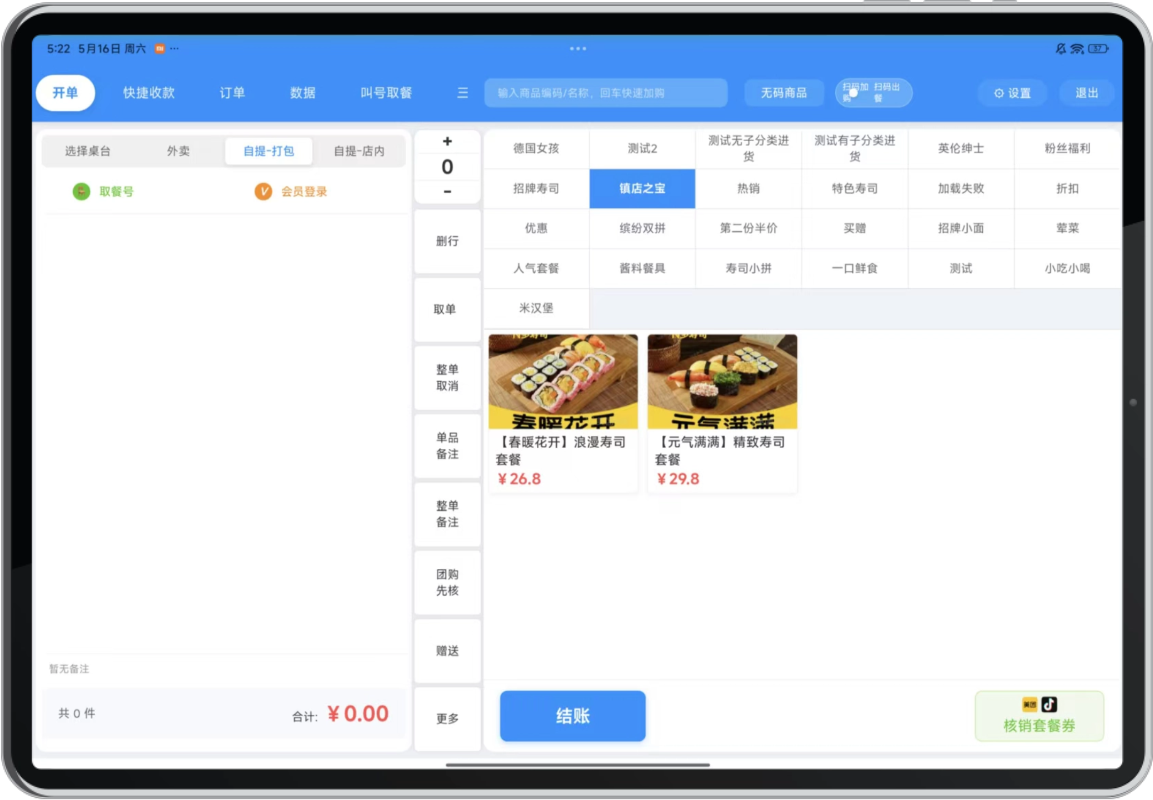Viewport: 1153px width, 800px height.
Task: Click 赠送 button
Action: coord(447,651)
